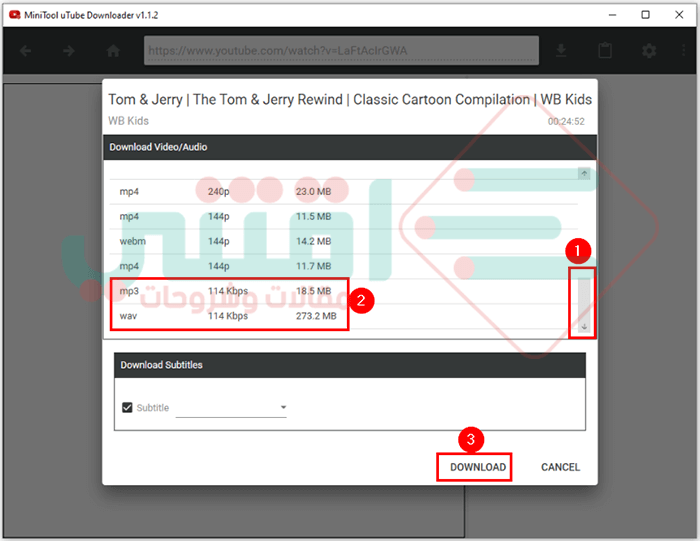Toggle the Subtitle checkbox
This screenshot has width=700, height=541.
127,408
